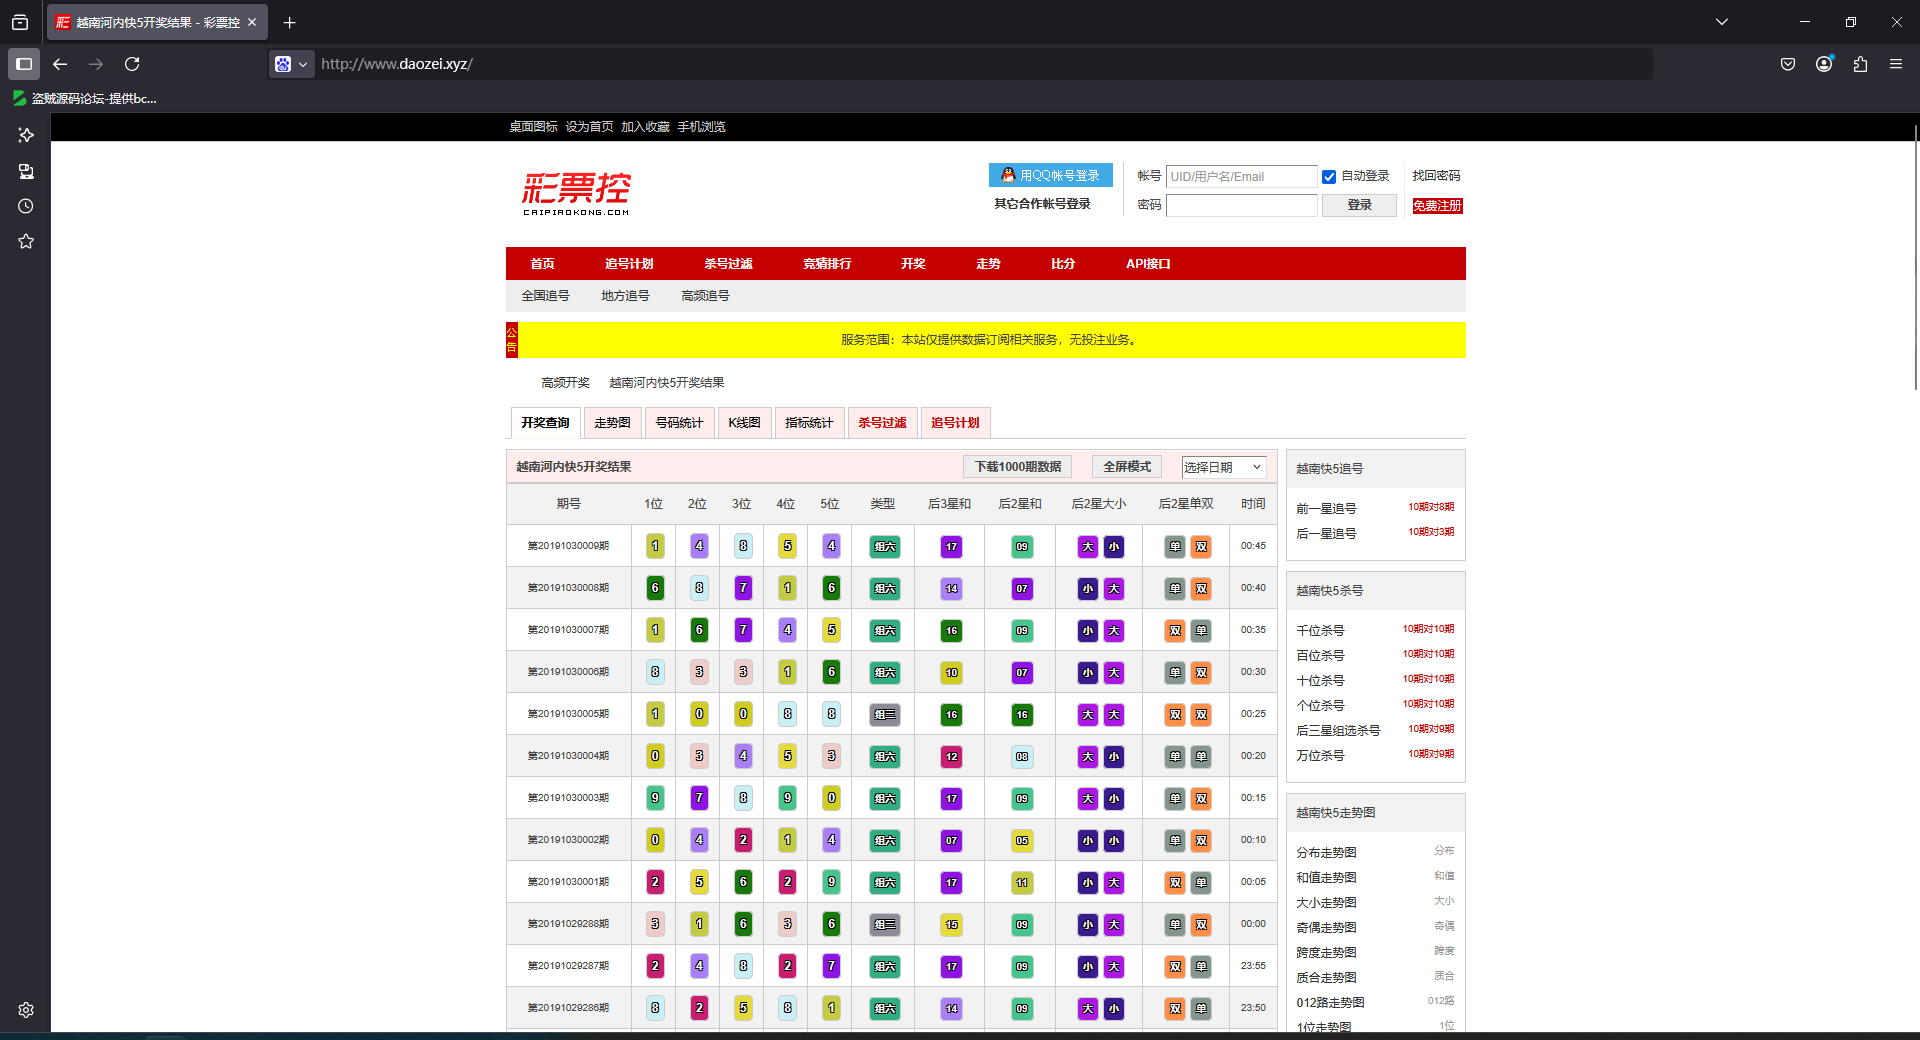Open the list all tabs dropdown
1920x1040 pixels.
pos(1722,22)
